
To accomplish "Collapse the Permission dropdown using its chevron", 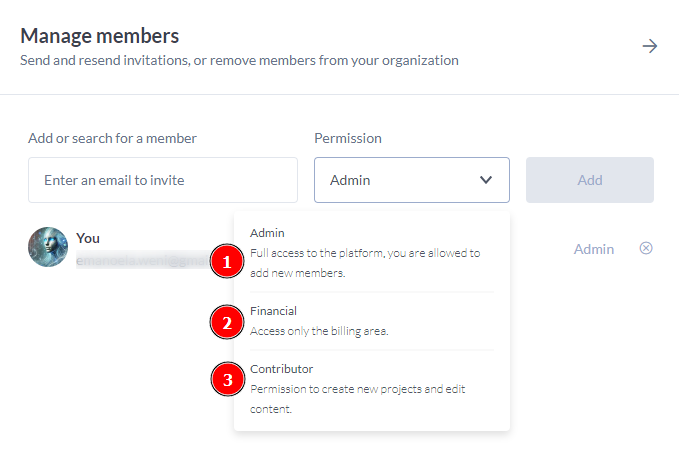I will coord(486,180).
